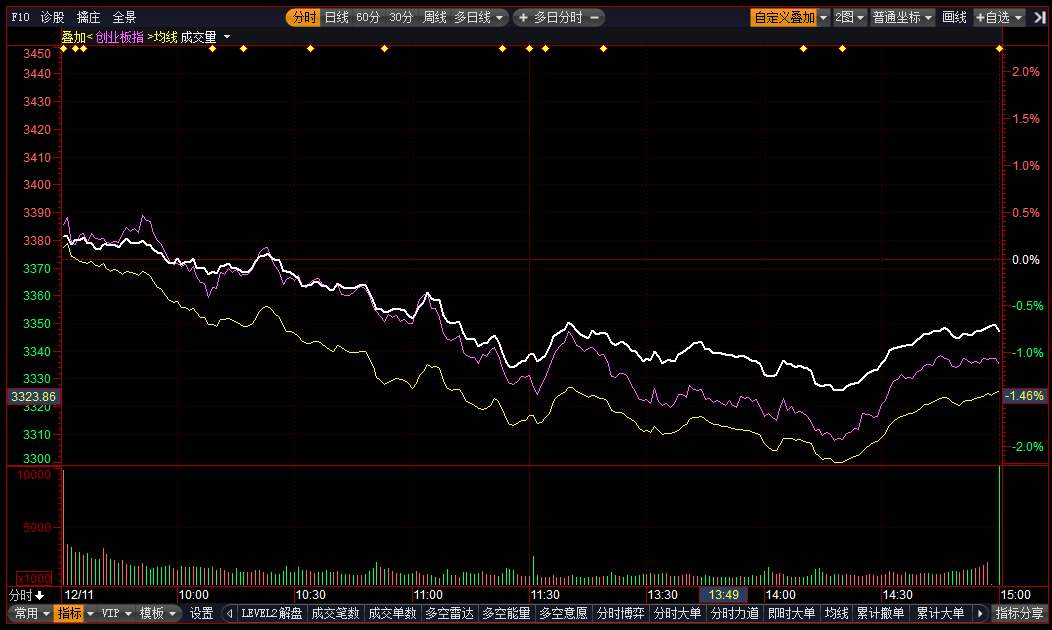Select the 分时力道 indicator tab
Viewport: 1052px width, 630px height.
tap(735, 613)
